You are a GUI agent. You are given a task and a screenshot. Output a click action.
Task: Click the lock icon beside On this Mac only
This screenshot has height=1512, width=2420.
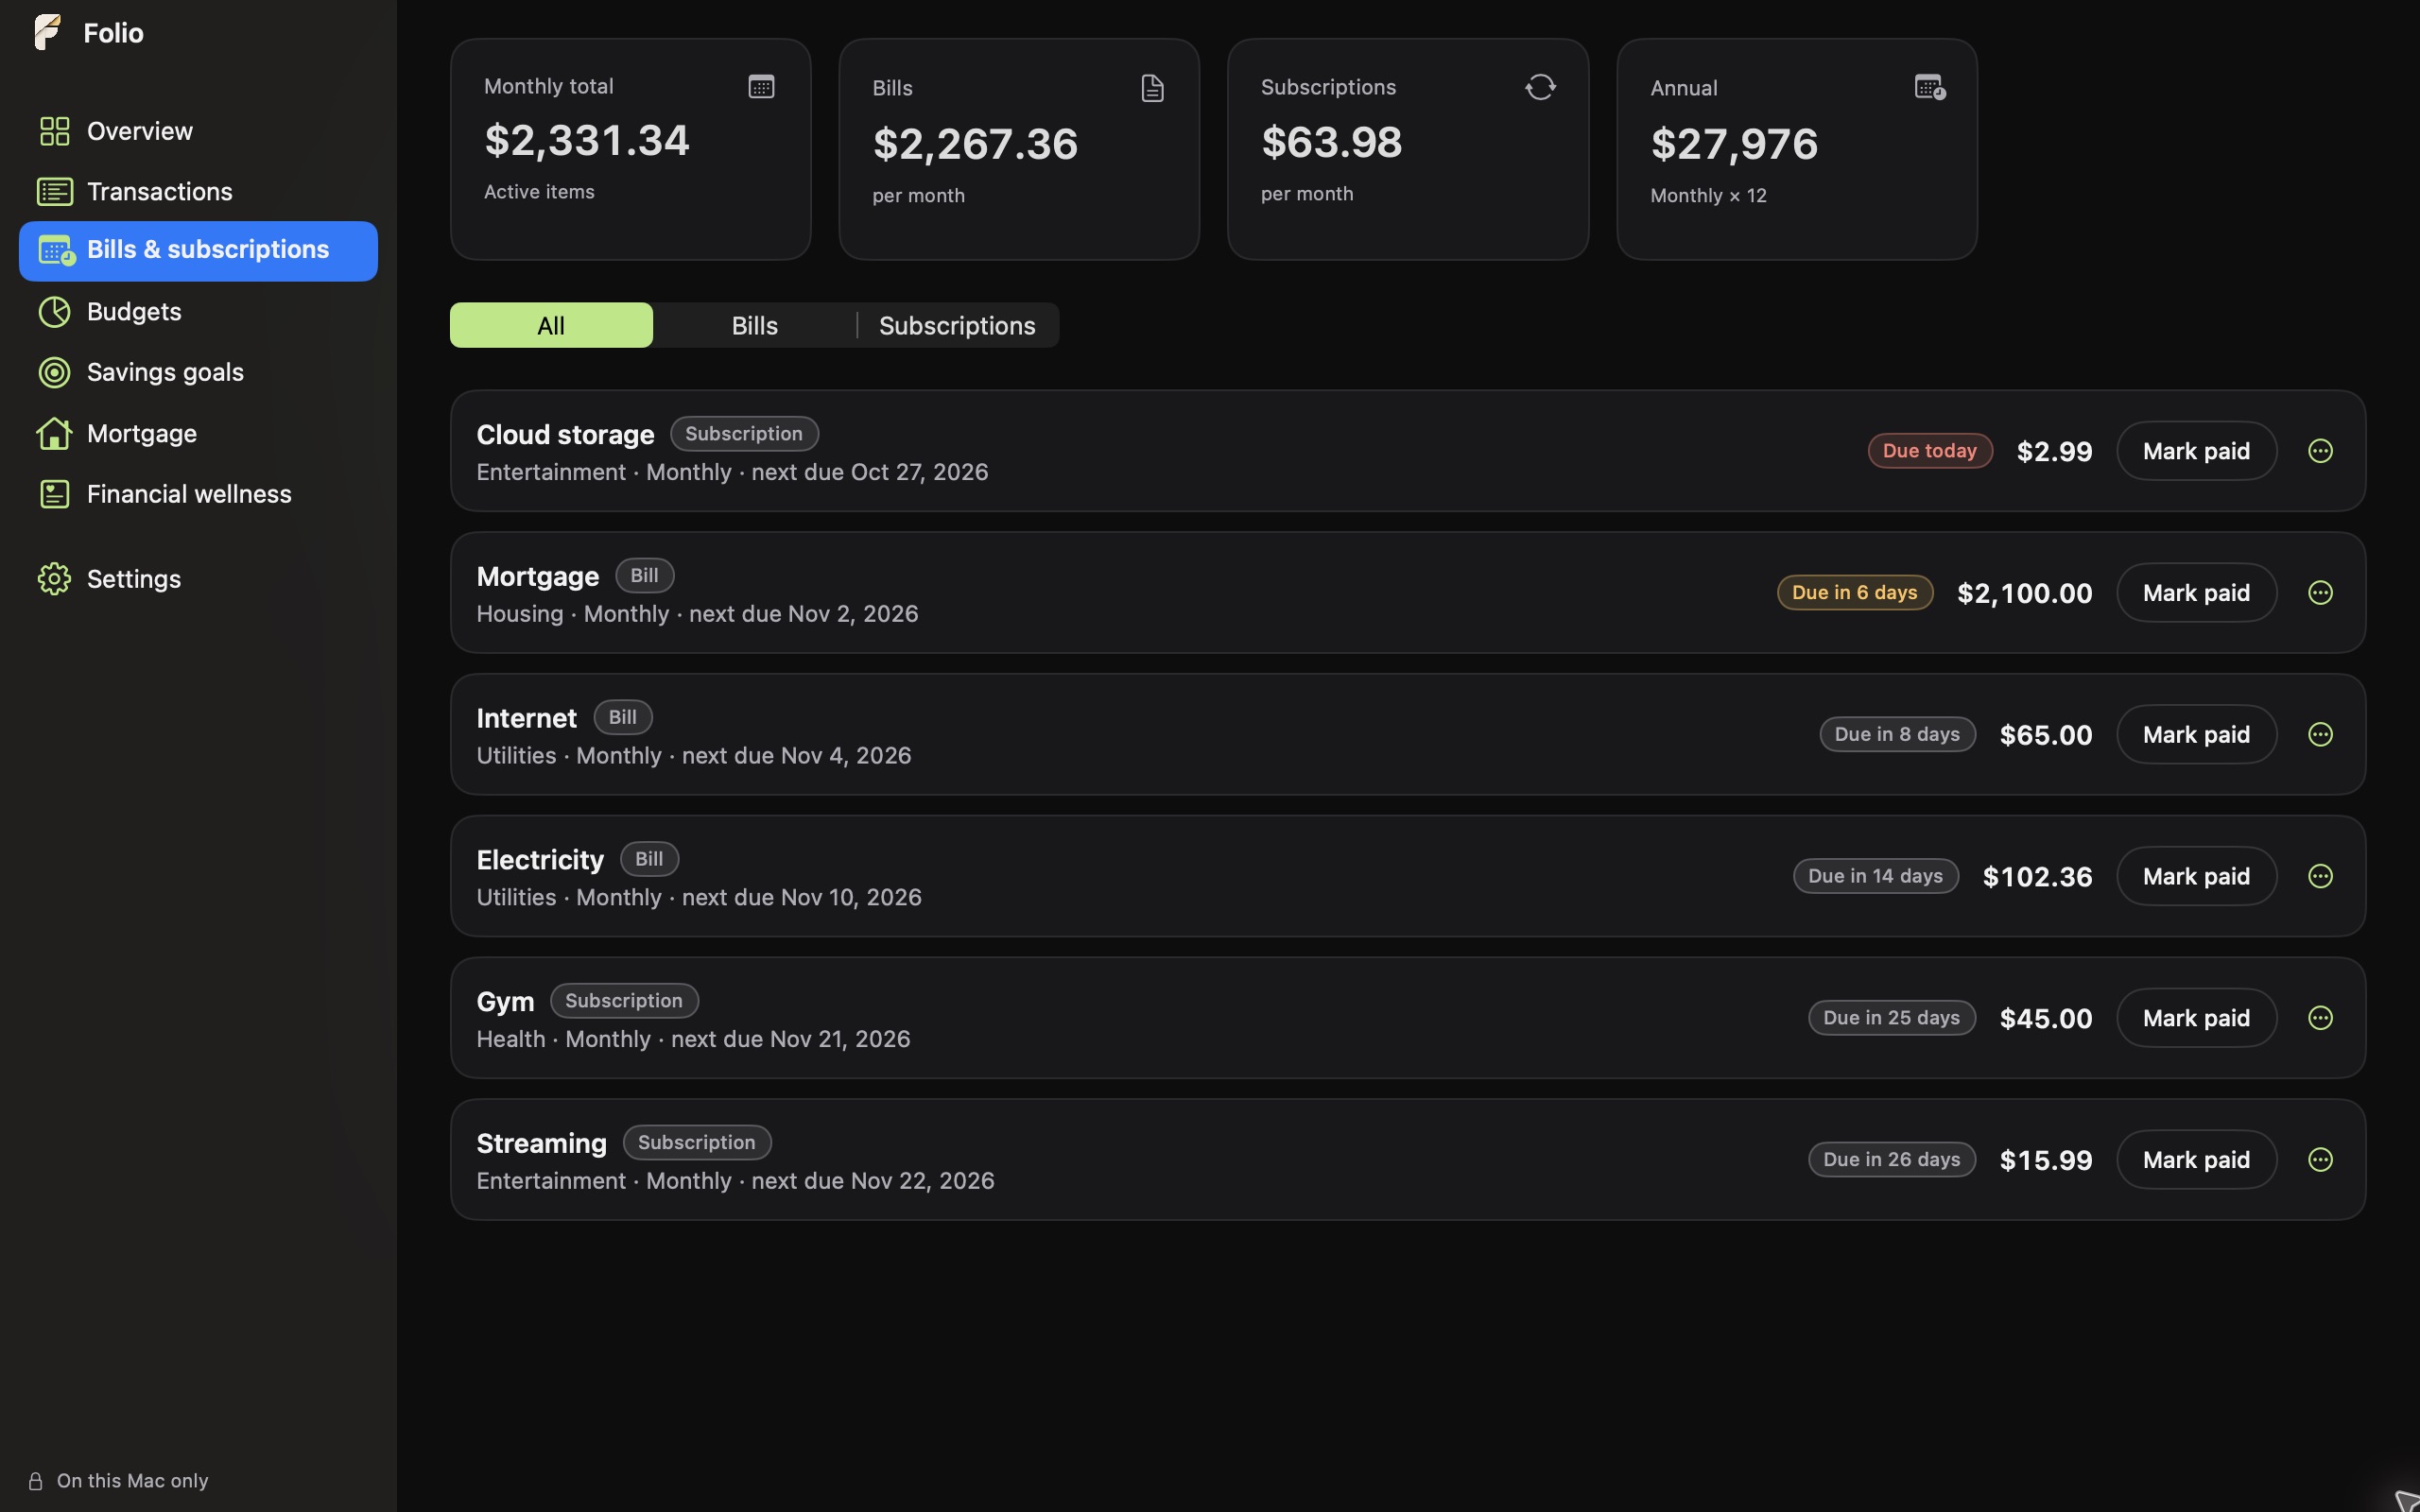point(35,1481)
